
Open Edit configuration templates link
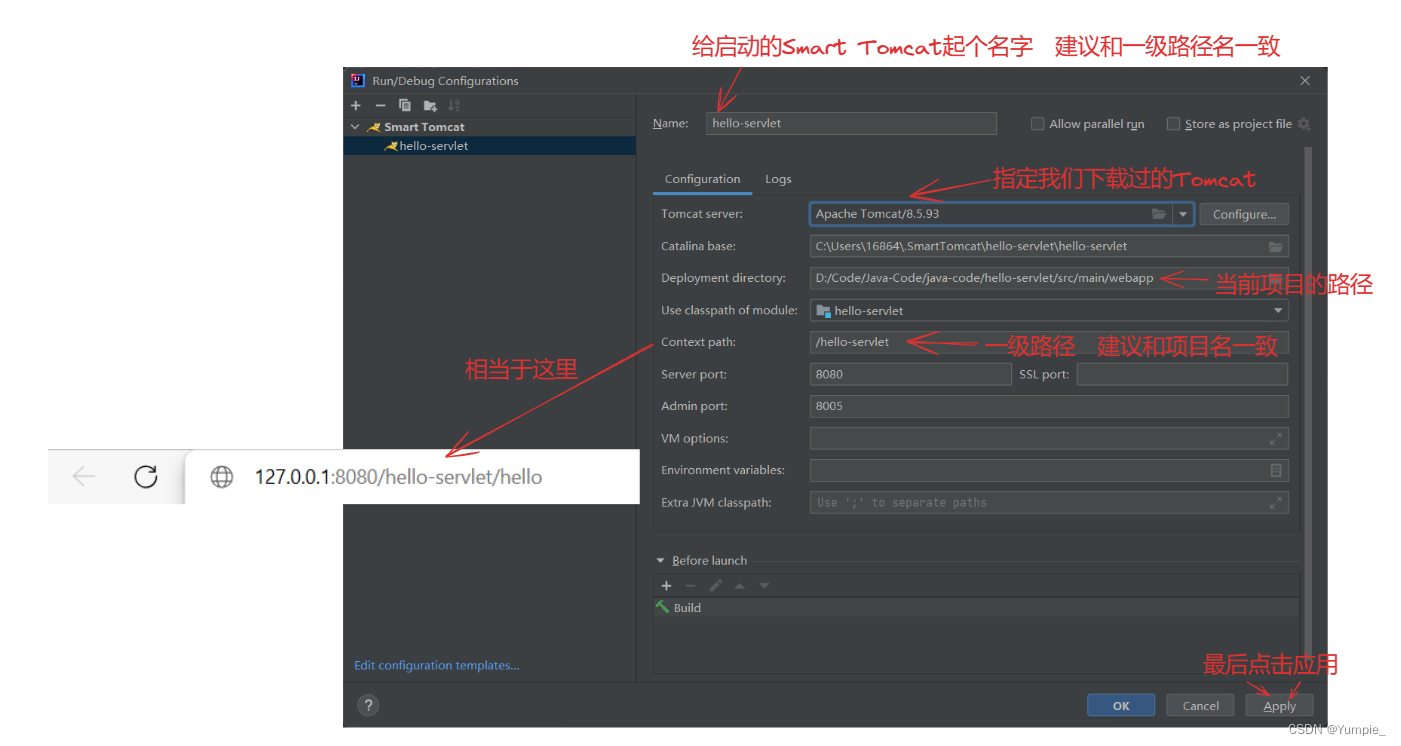(437, 665)
